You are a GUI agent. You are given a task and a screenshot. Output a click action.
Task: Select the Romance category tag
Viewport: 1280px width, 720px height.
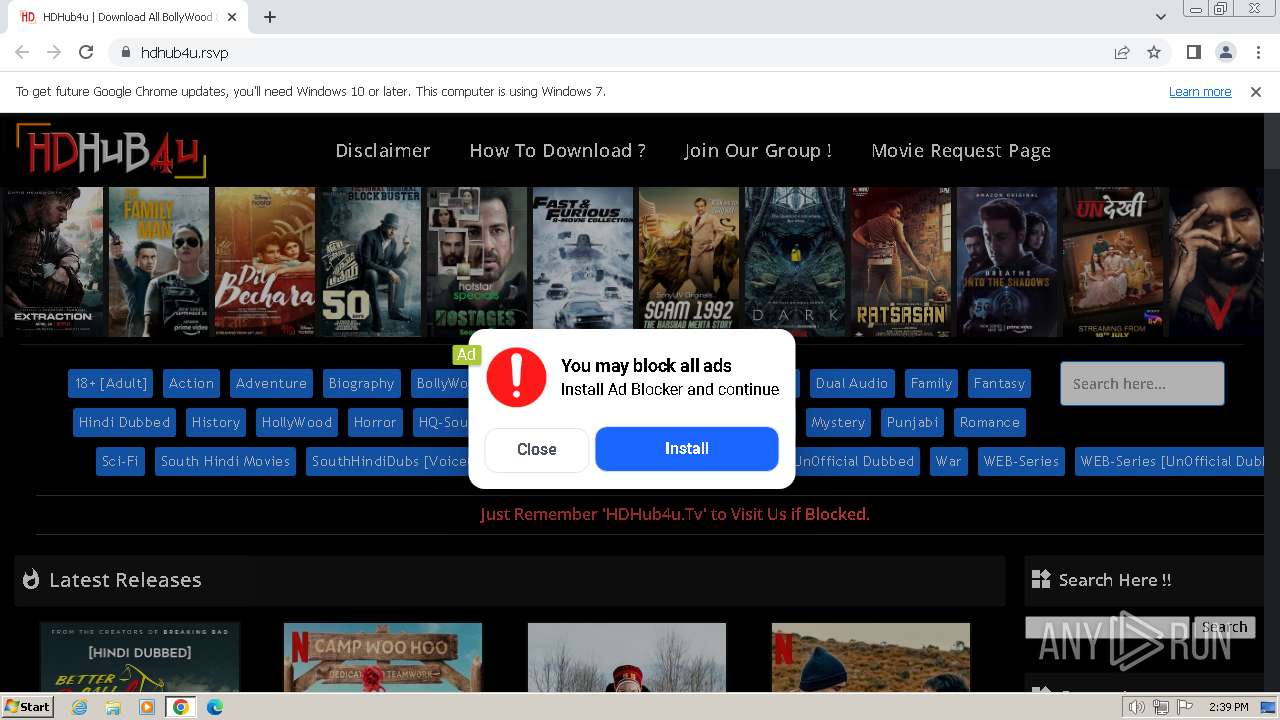pos(990,422)
